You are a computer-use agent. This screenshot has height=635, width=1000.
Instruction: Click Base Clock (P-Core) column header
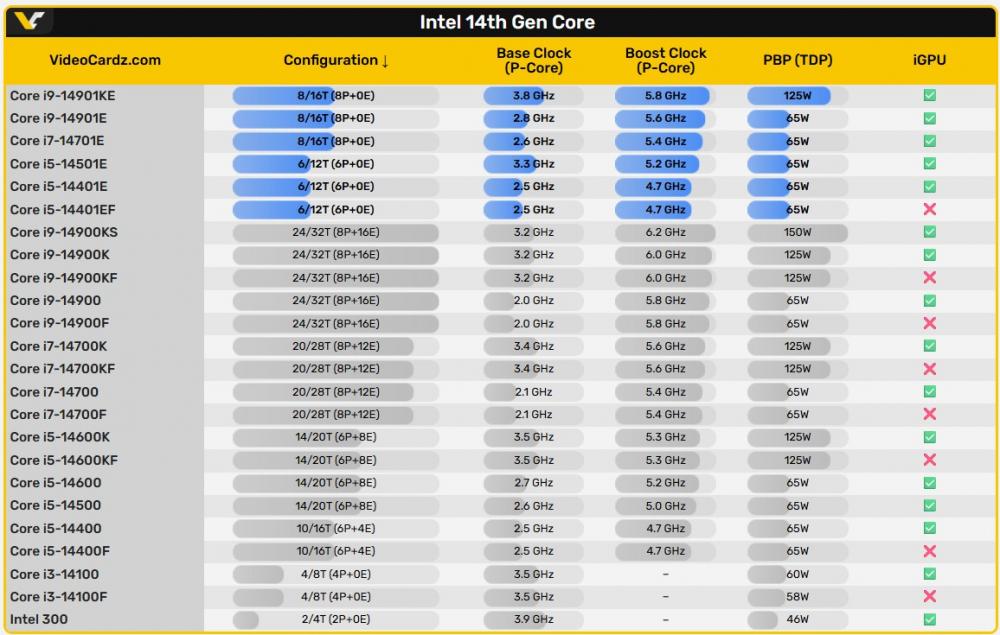(534, 61)
